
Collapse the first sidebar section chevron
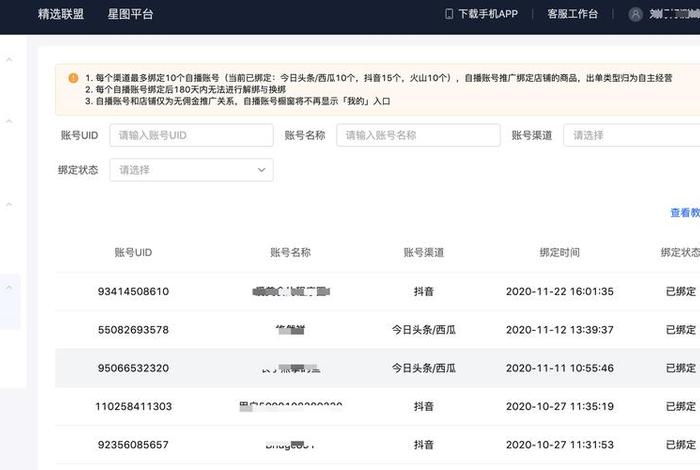tap(9, 59)
